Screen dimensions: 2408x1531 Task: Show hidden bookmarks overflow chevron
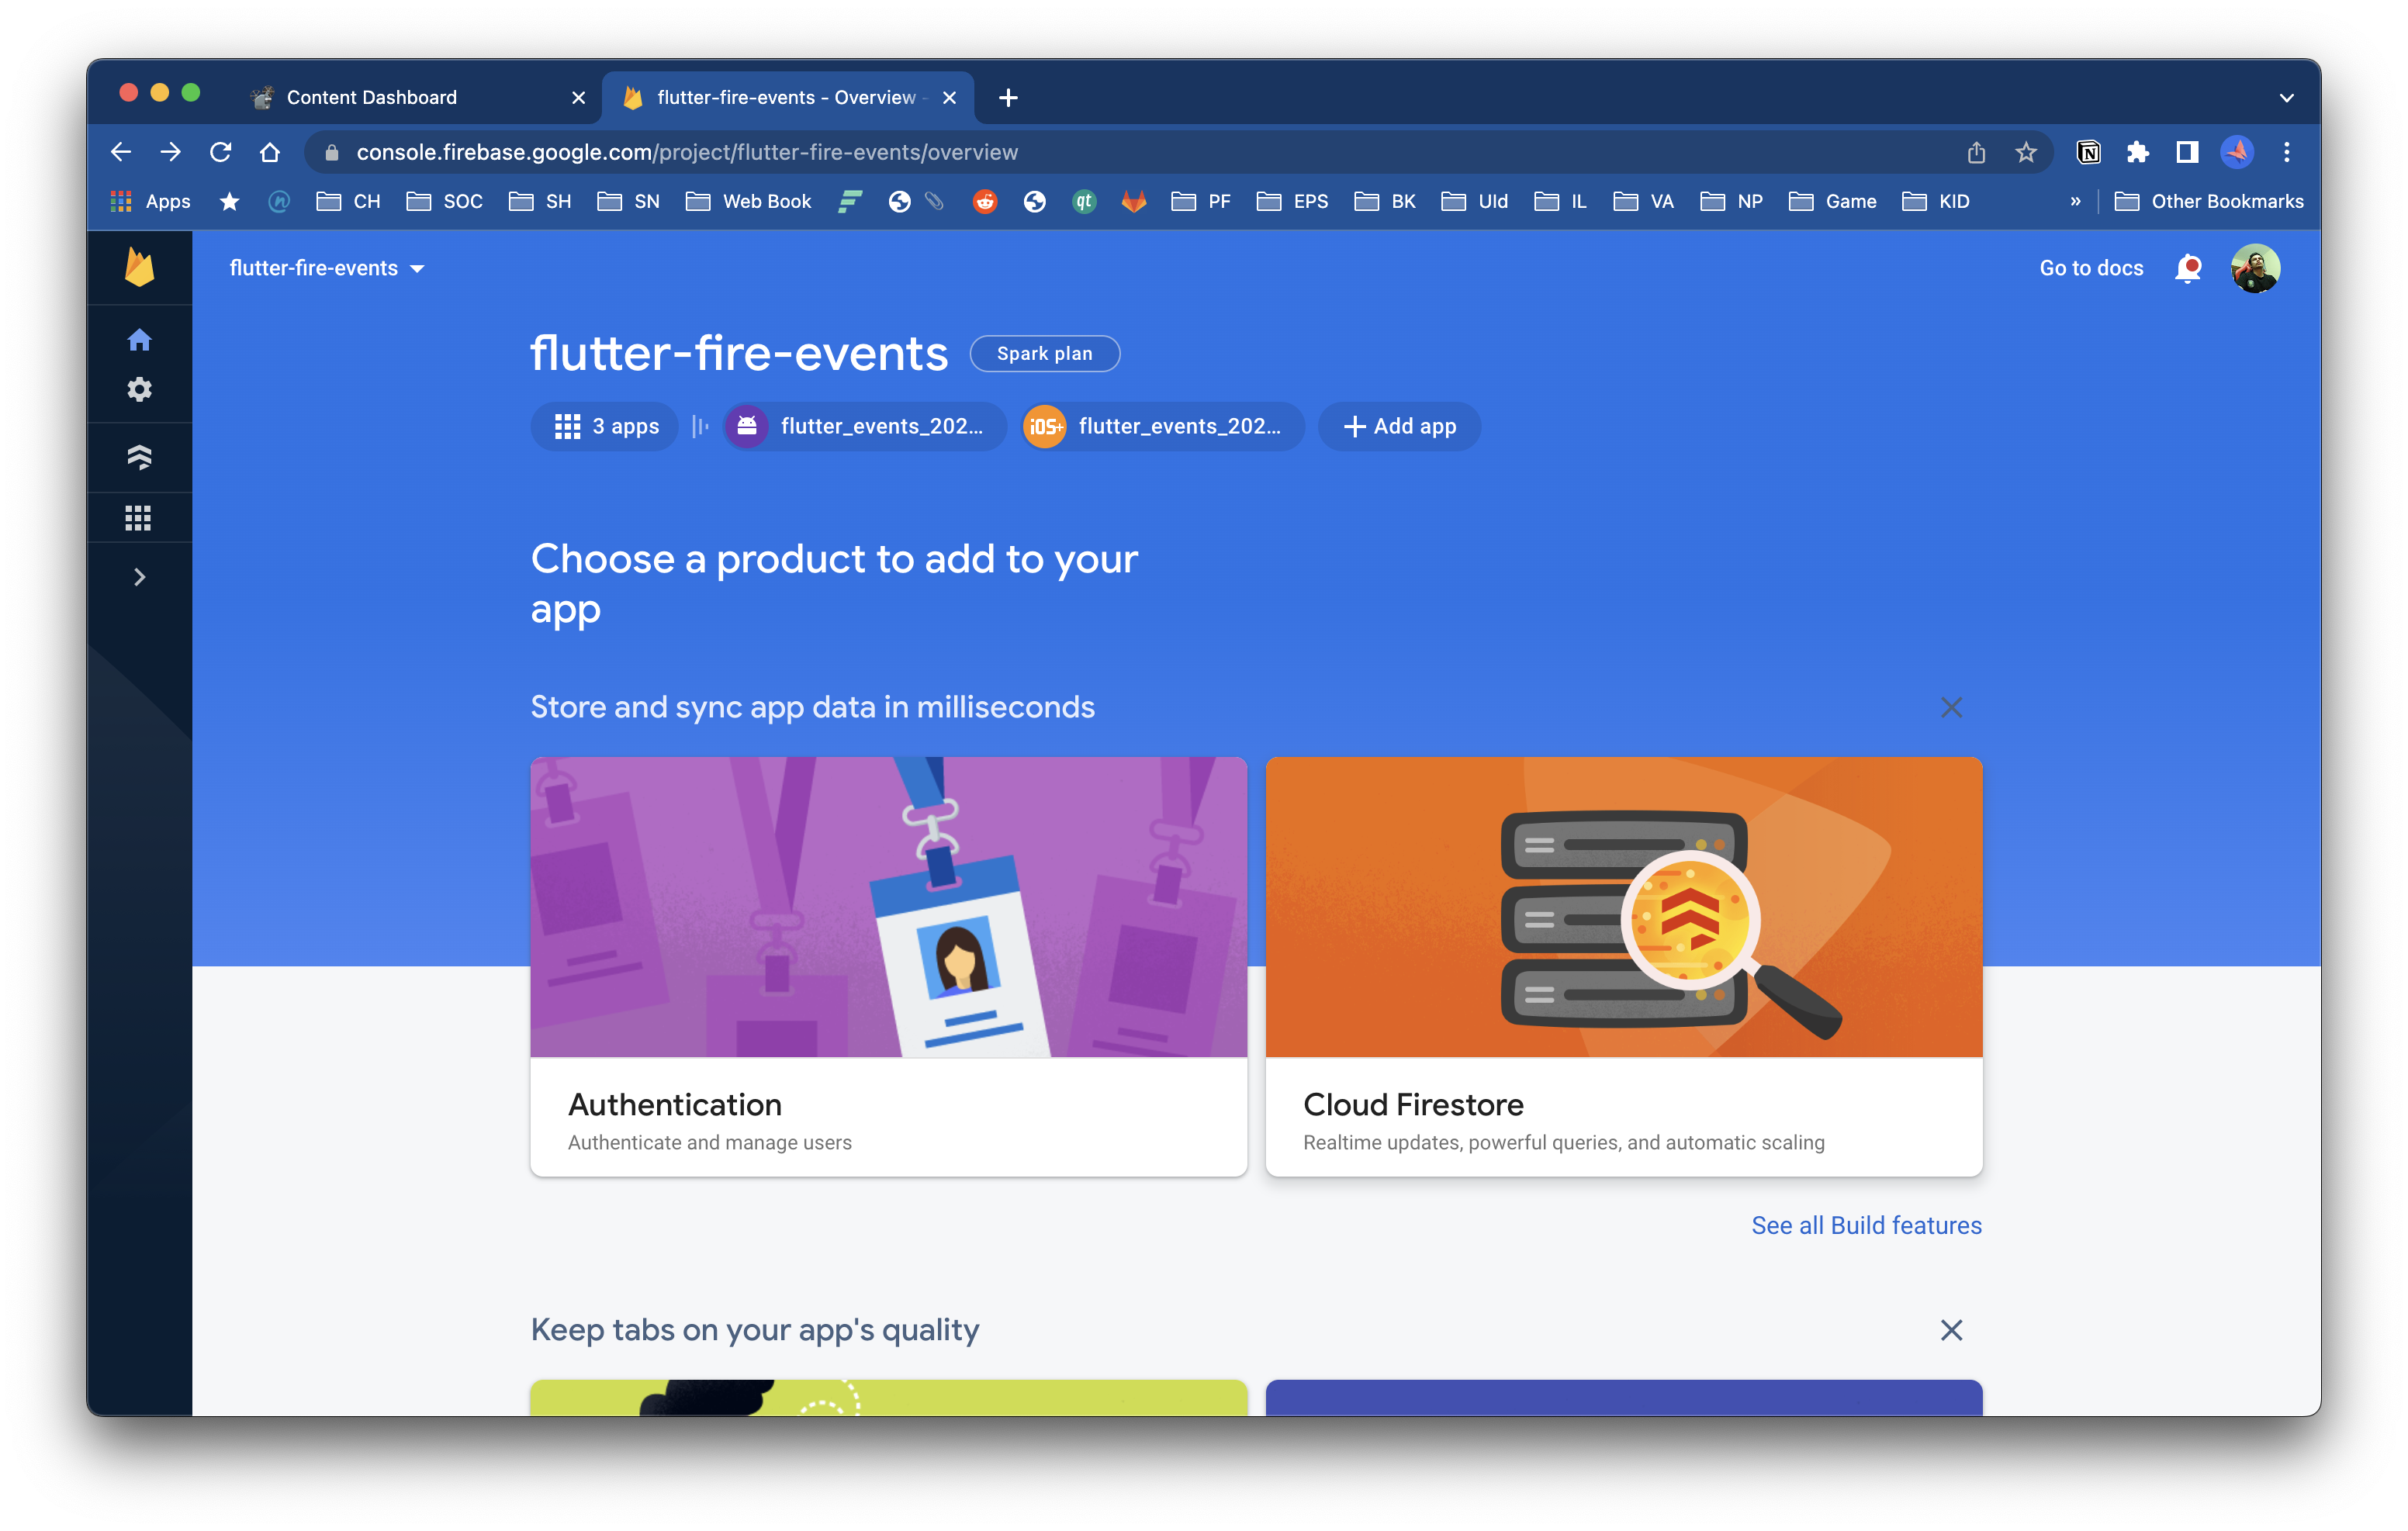[x=2075, y=201]
